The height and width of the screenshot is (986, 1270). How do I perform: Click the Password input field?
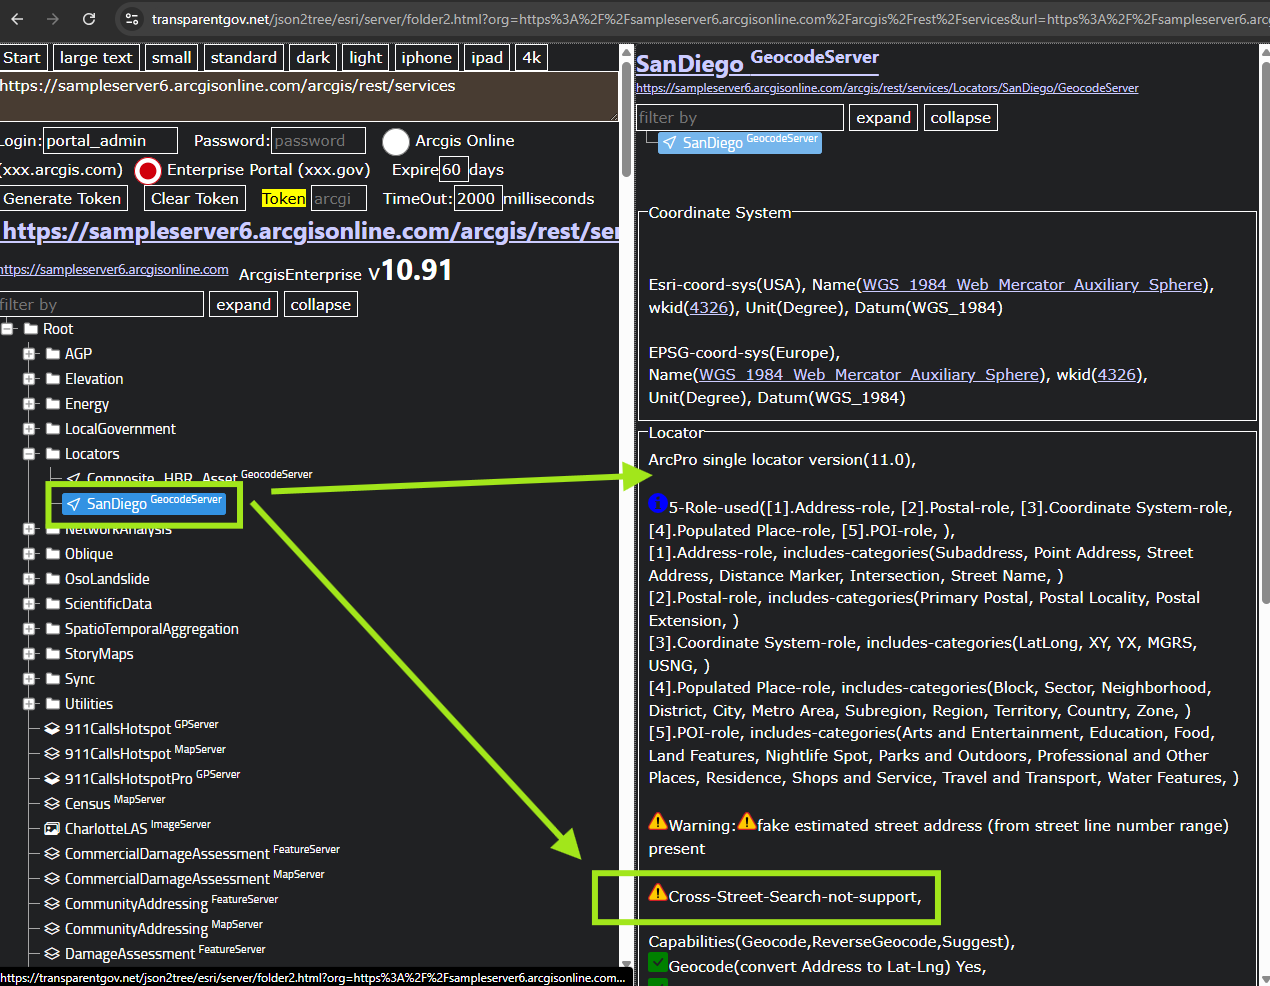318,141
